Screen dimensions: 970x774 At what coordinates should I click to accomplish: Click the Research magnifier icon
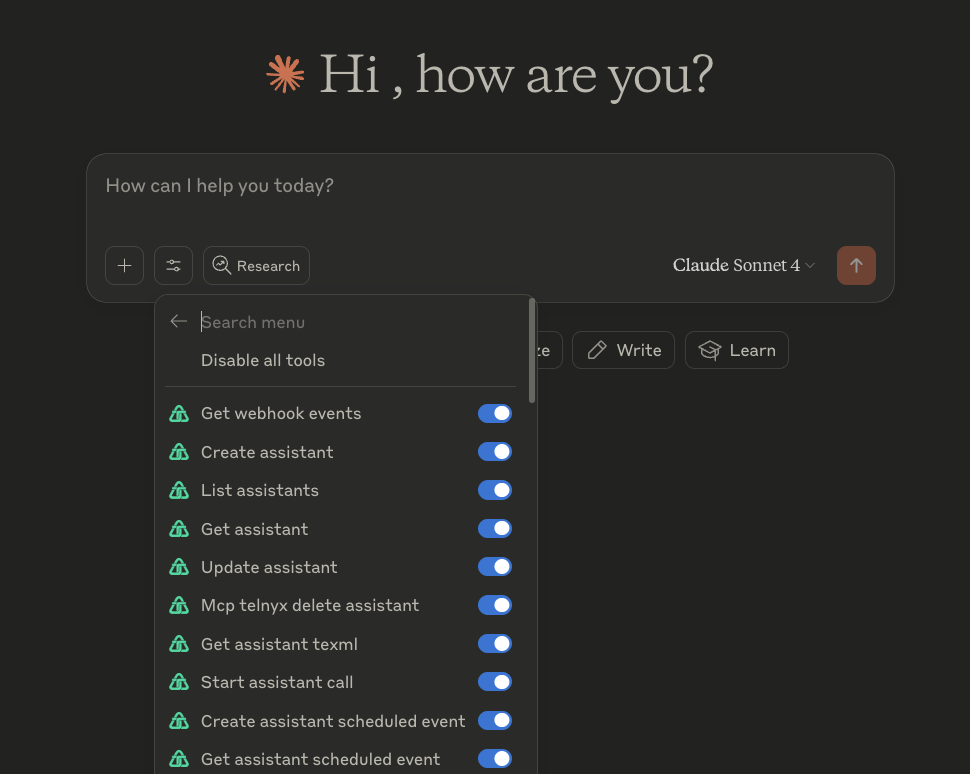pos(221,265)
